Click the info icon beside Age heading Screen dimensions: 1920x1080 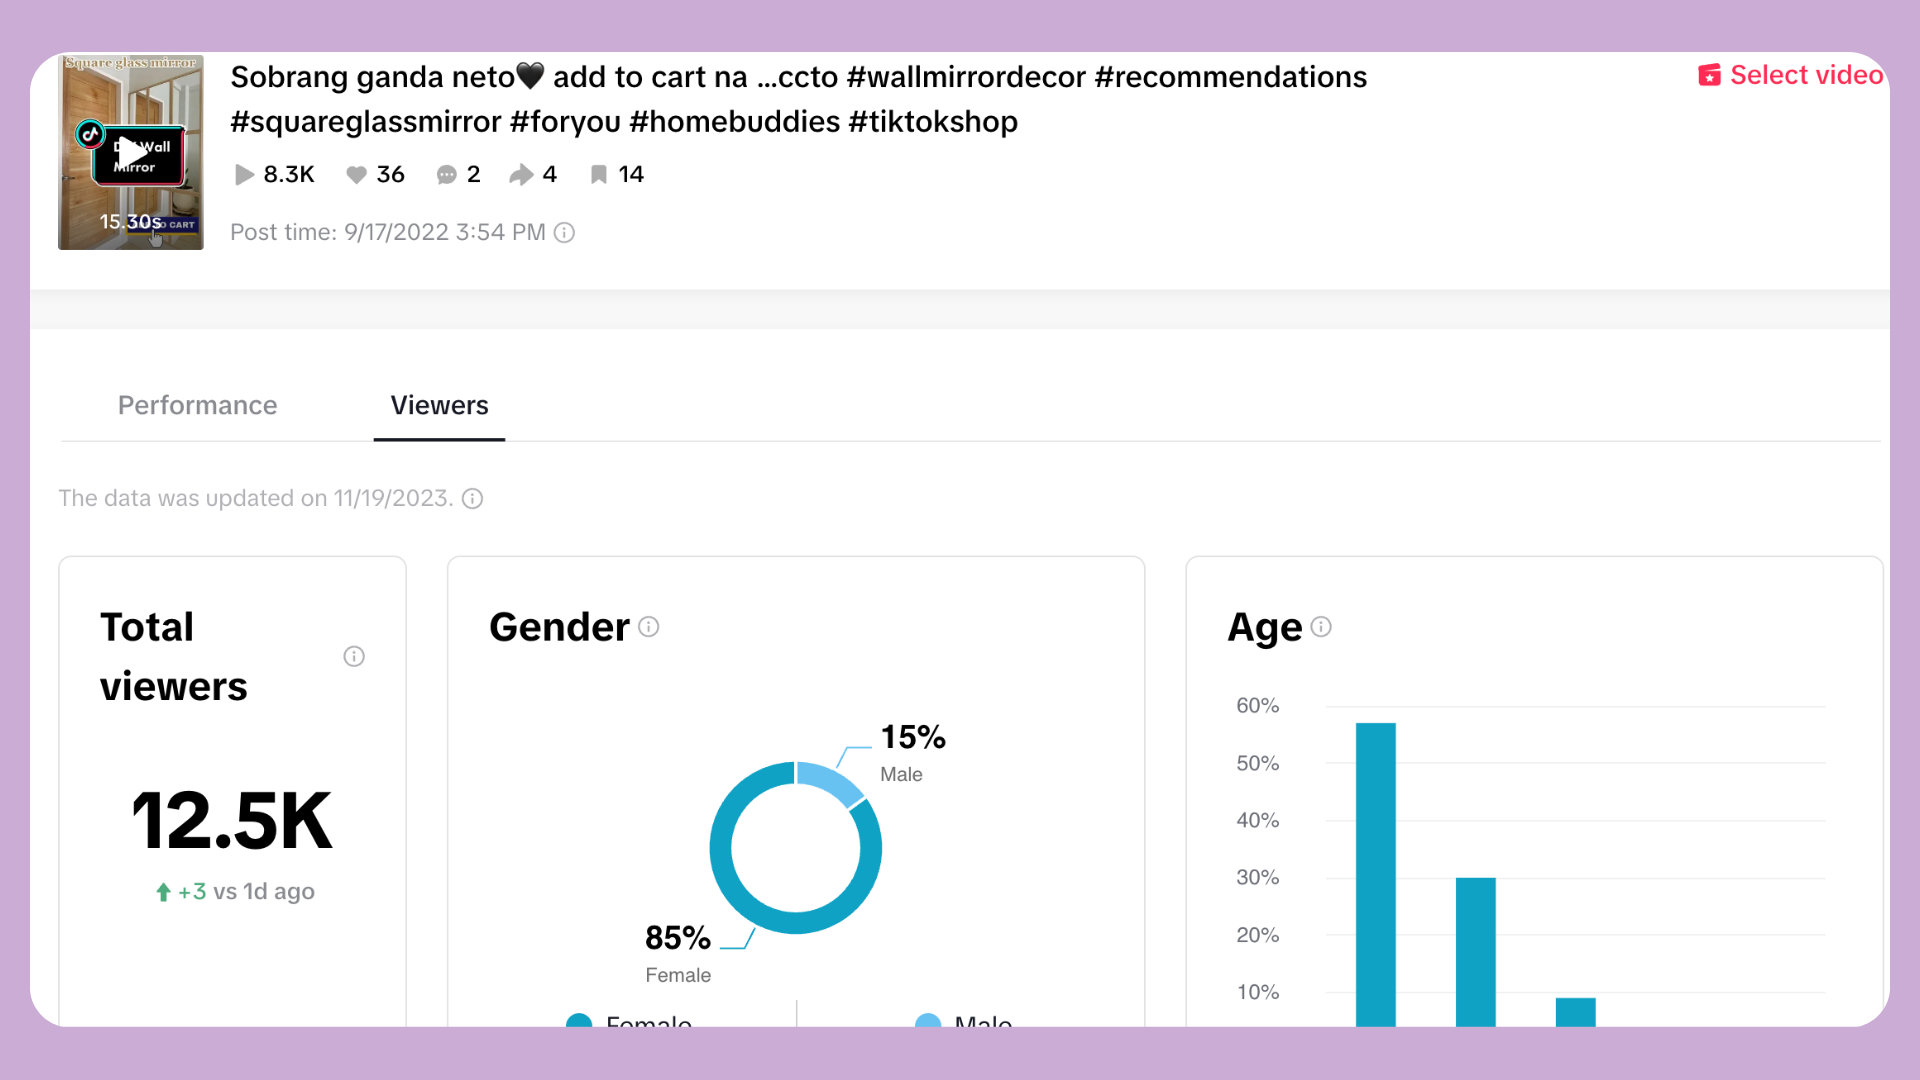(x=1321, y=627)
